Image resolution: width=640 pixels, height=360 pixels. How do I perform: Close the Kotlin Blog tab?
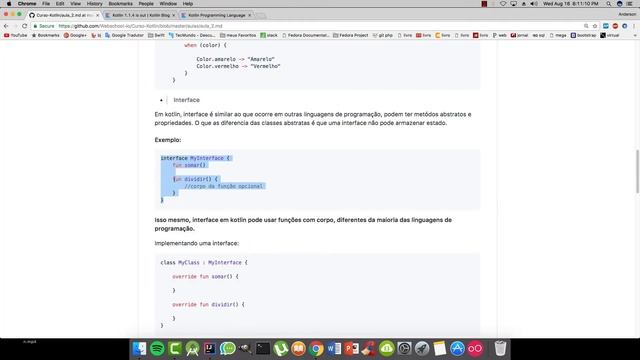[x=173, y=15]
